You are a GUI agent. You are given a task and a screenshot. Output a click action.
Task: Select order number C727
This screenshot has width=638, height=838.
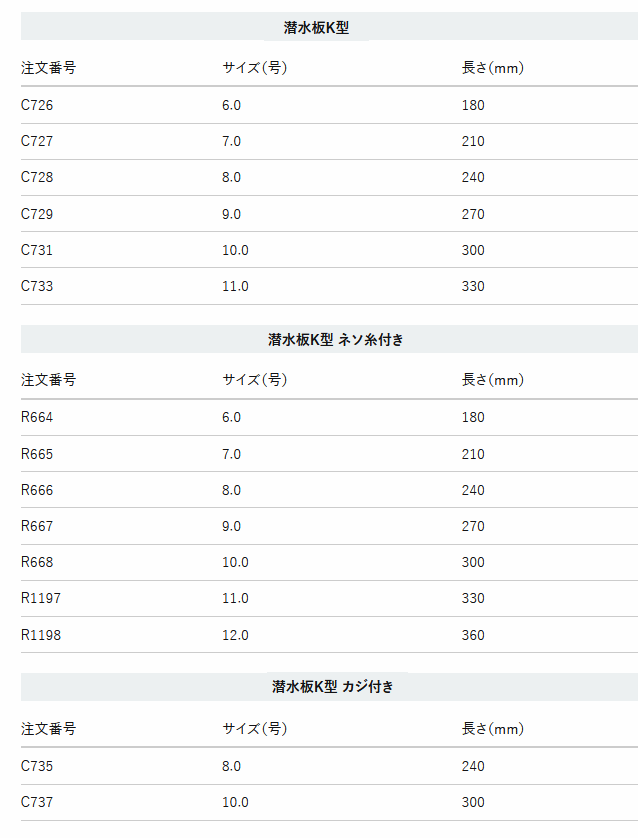click(37, 141)
